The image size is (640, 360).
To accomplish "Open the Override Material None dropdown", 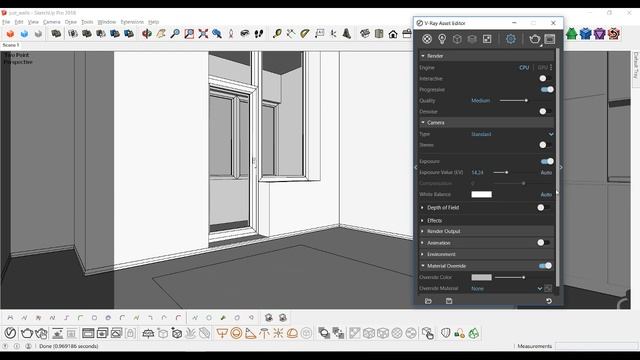I will [507, 288].
